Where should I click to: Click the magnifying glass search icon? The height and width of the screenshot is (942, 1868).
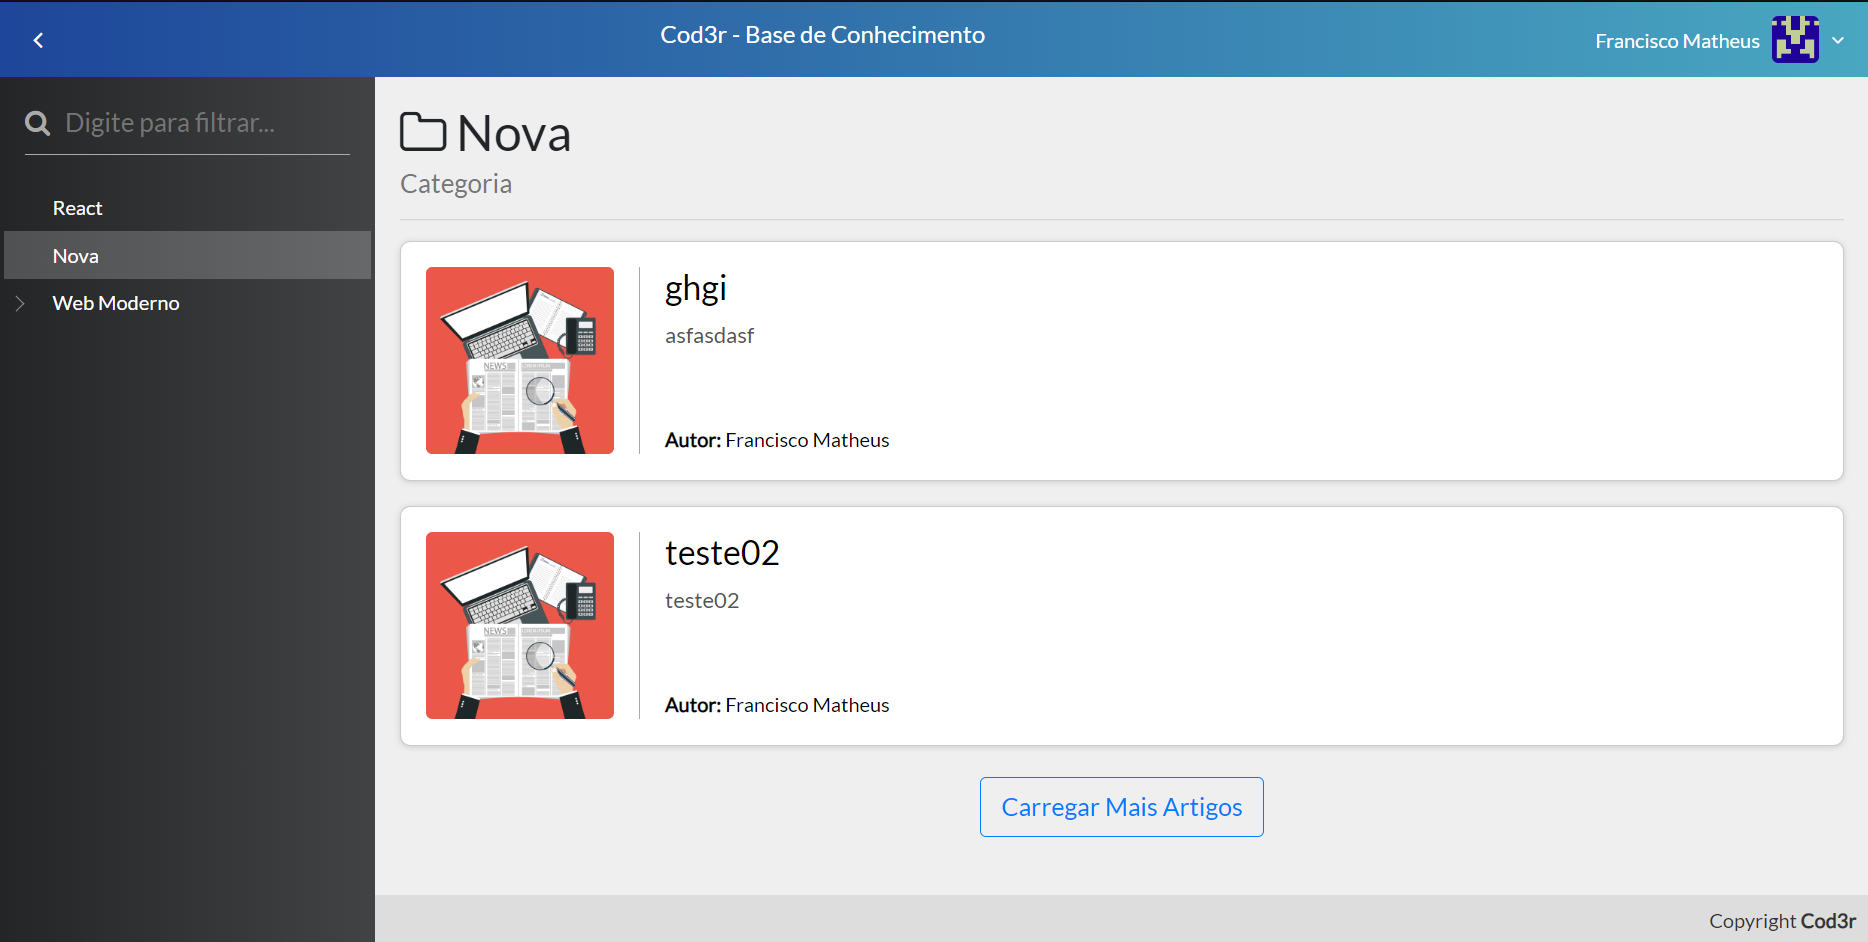click(36, 122)
